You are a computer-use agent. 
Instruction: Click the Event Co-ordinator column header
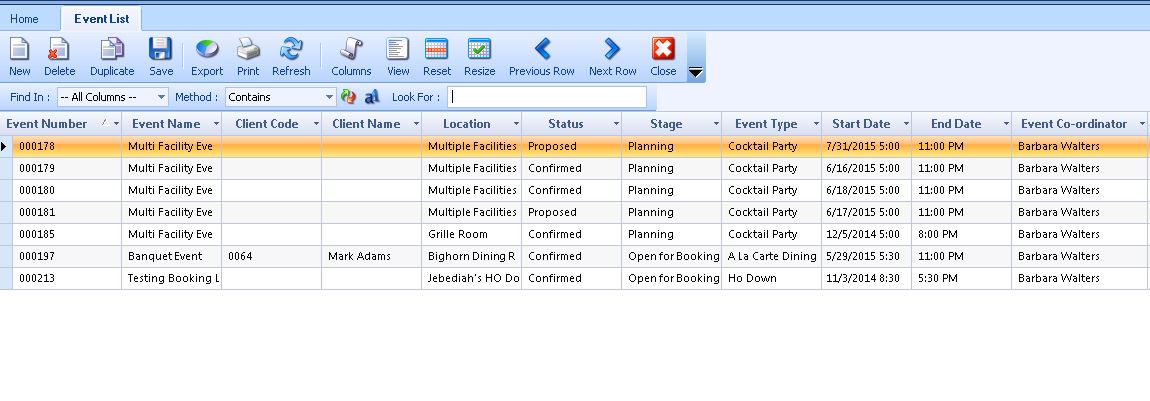tap(1073, 124)
